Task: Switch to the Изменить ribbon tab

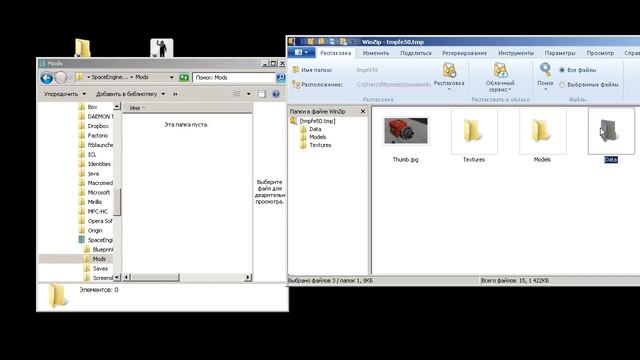Action: [x=376, y=53]
